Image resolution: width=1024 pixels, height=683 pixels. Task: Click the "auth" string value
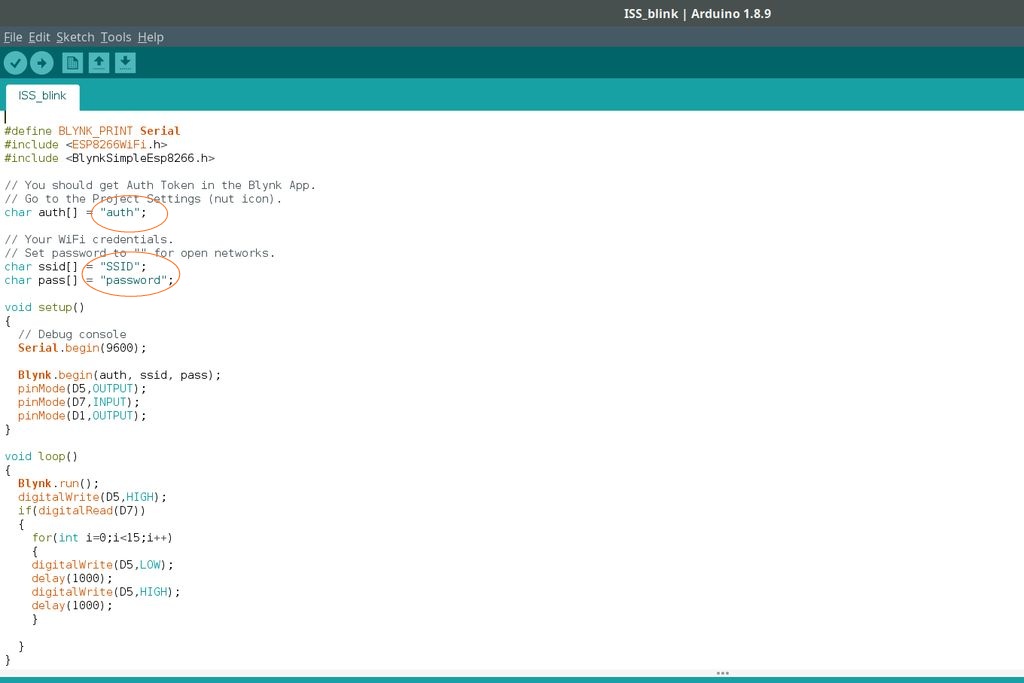click(x=120, y=212)
